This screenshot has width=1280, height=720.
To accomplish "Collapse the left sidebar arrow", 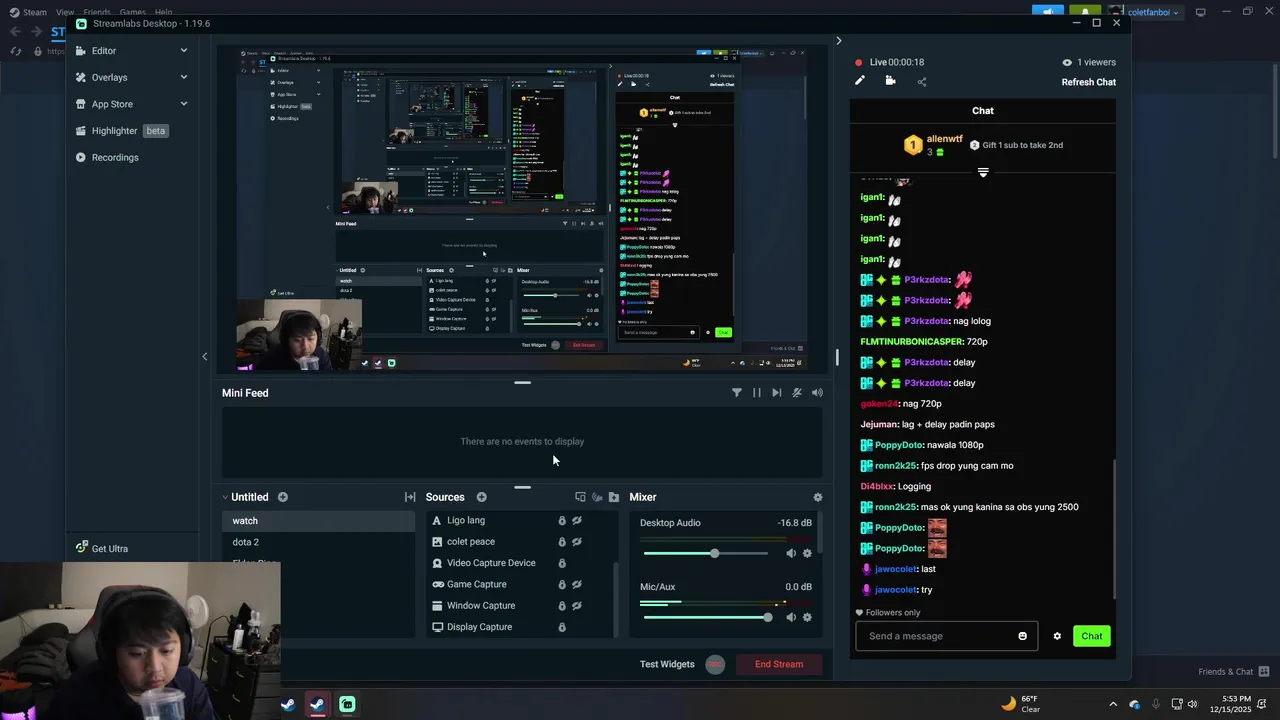I will click(x=205, y=357).
